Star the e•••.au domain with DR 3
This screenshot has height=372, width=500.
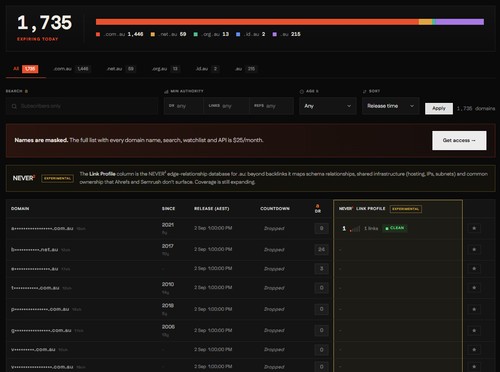pos(474,269)
